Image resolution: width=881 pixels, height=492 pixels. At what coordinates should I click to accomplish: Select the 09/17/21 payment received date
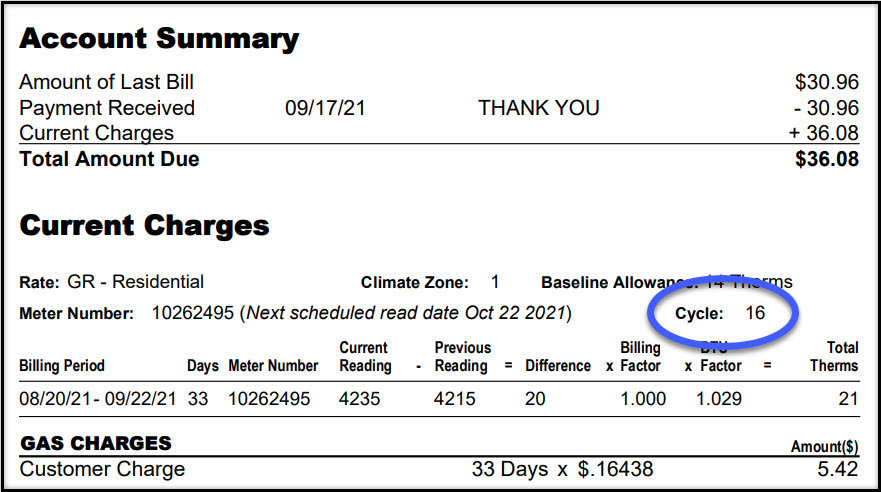(325, 108)
